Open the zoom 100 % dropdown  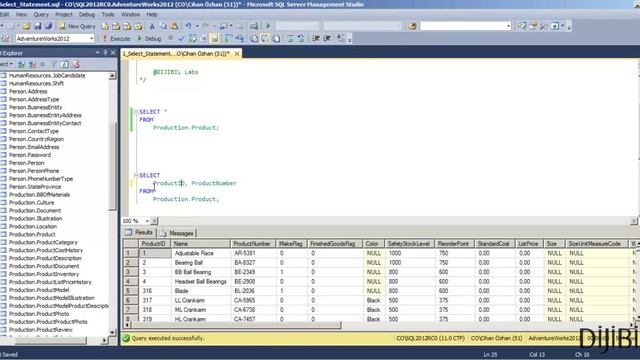(x=147, y=221)
